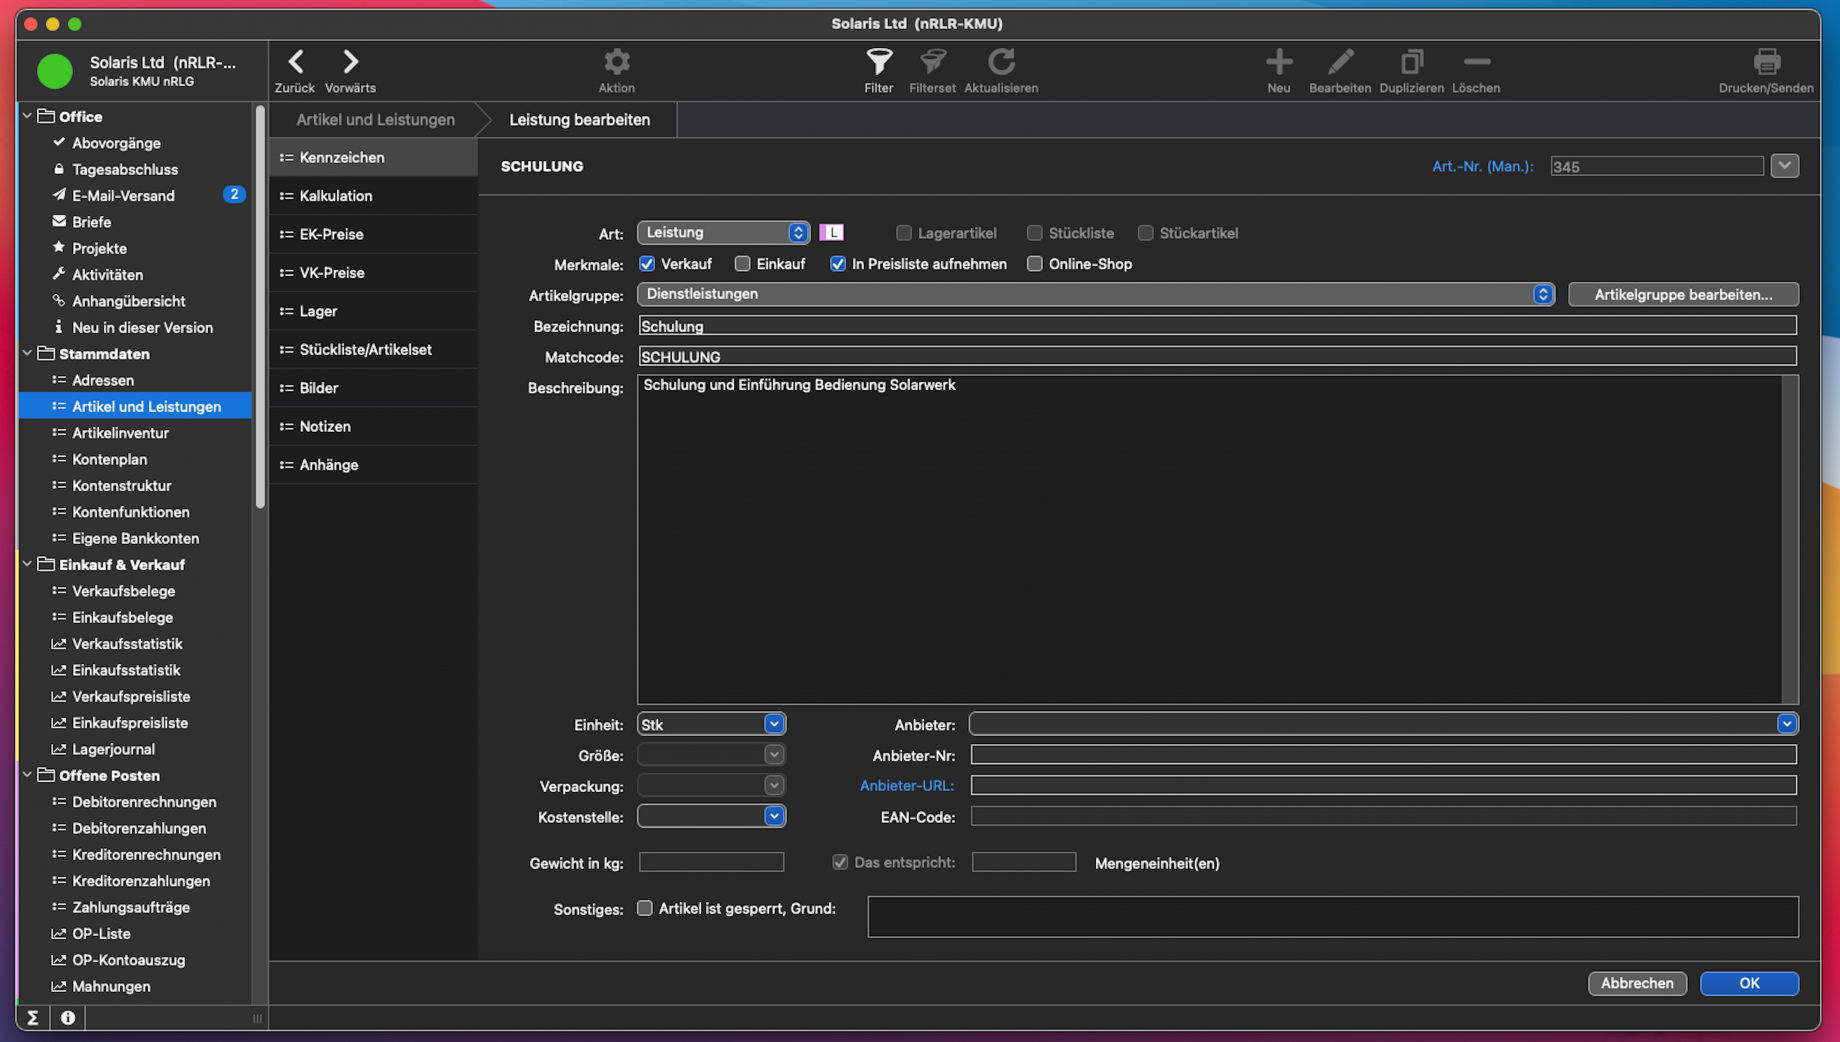Tick the Artikel ist gesperrt checkbox
Screen dimensions: 1840x1042
pos(645,908)
